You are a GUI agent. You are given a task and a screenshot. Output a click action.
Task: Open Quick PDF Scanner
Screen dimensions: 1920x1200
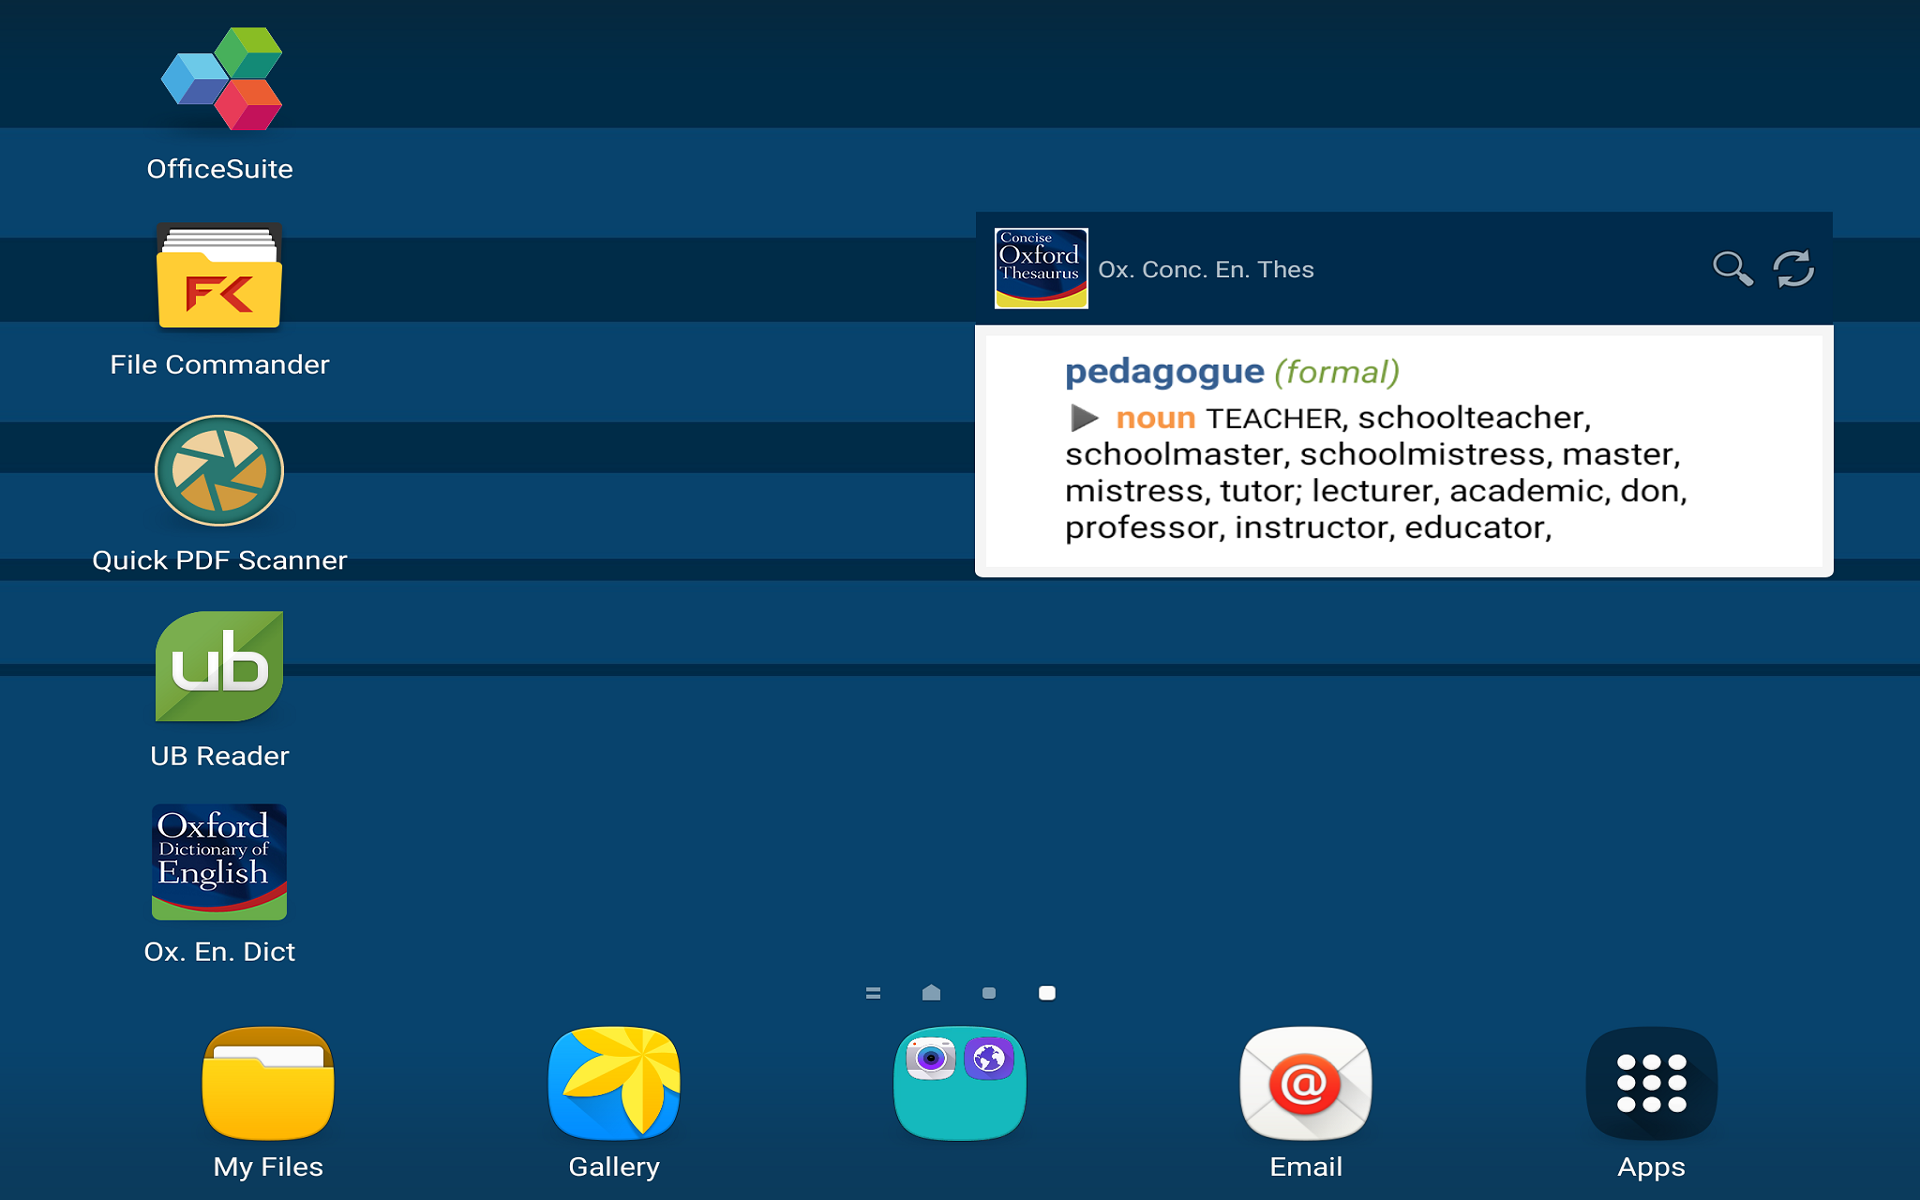pos(219,470)
